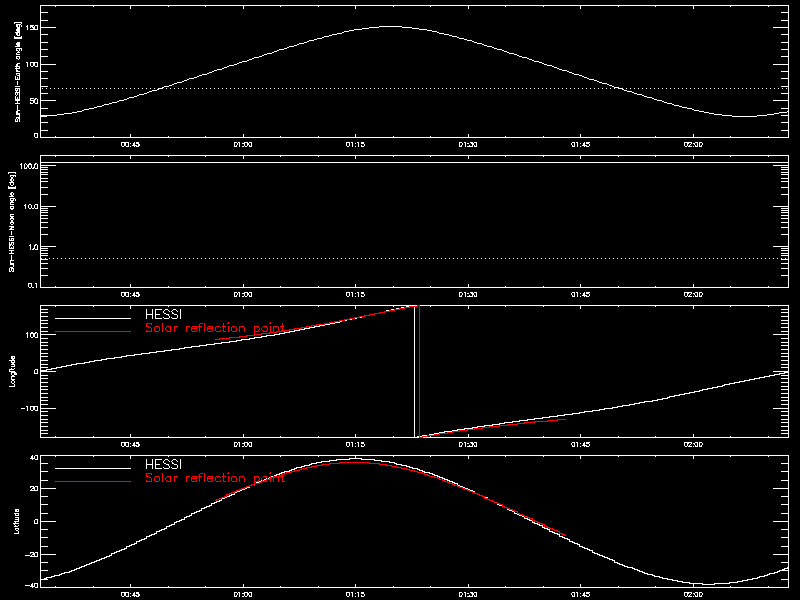Click the Sun-HESSI-Noon angle [deg] axis label
Image resolution: width=800 pixels, height=600 pixels.
click(x=12, y=221)
